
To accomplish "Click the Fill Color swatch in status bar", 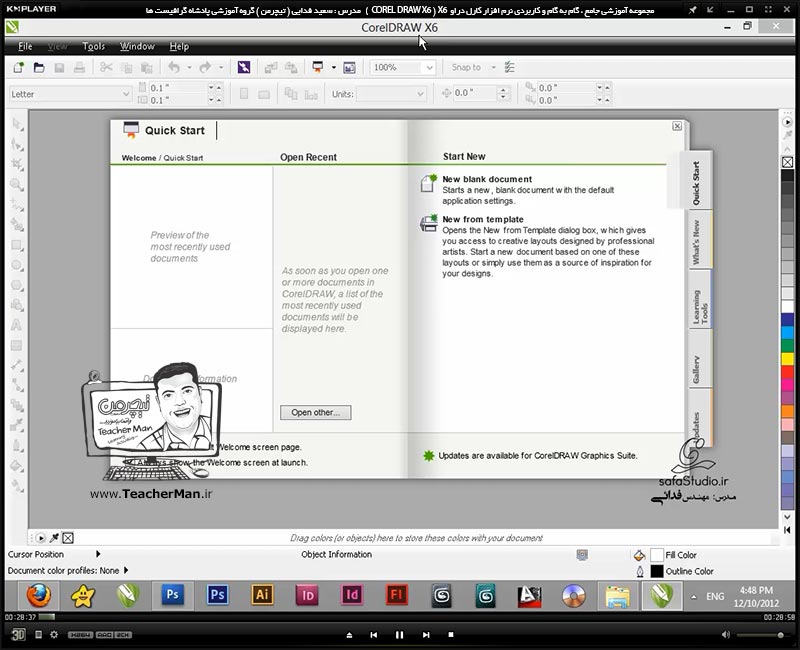I will tap(657, 555).
